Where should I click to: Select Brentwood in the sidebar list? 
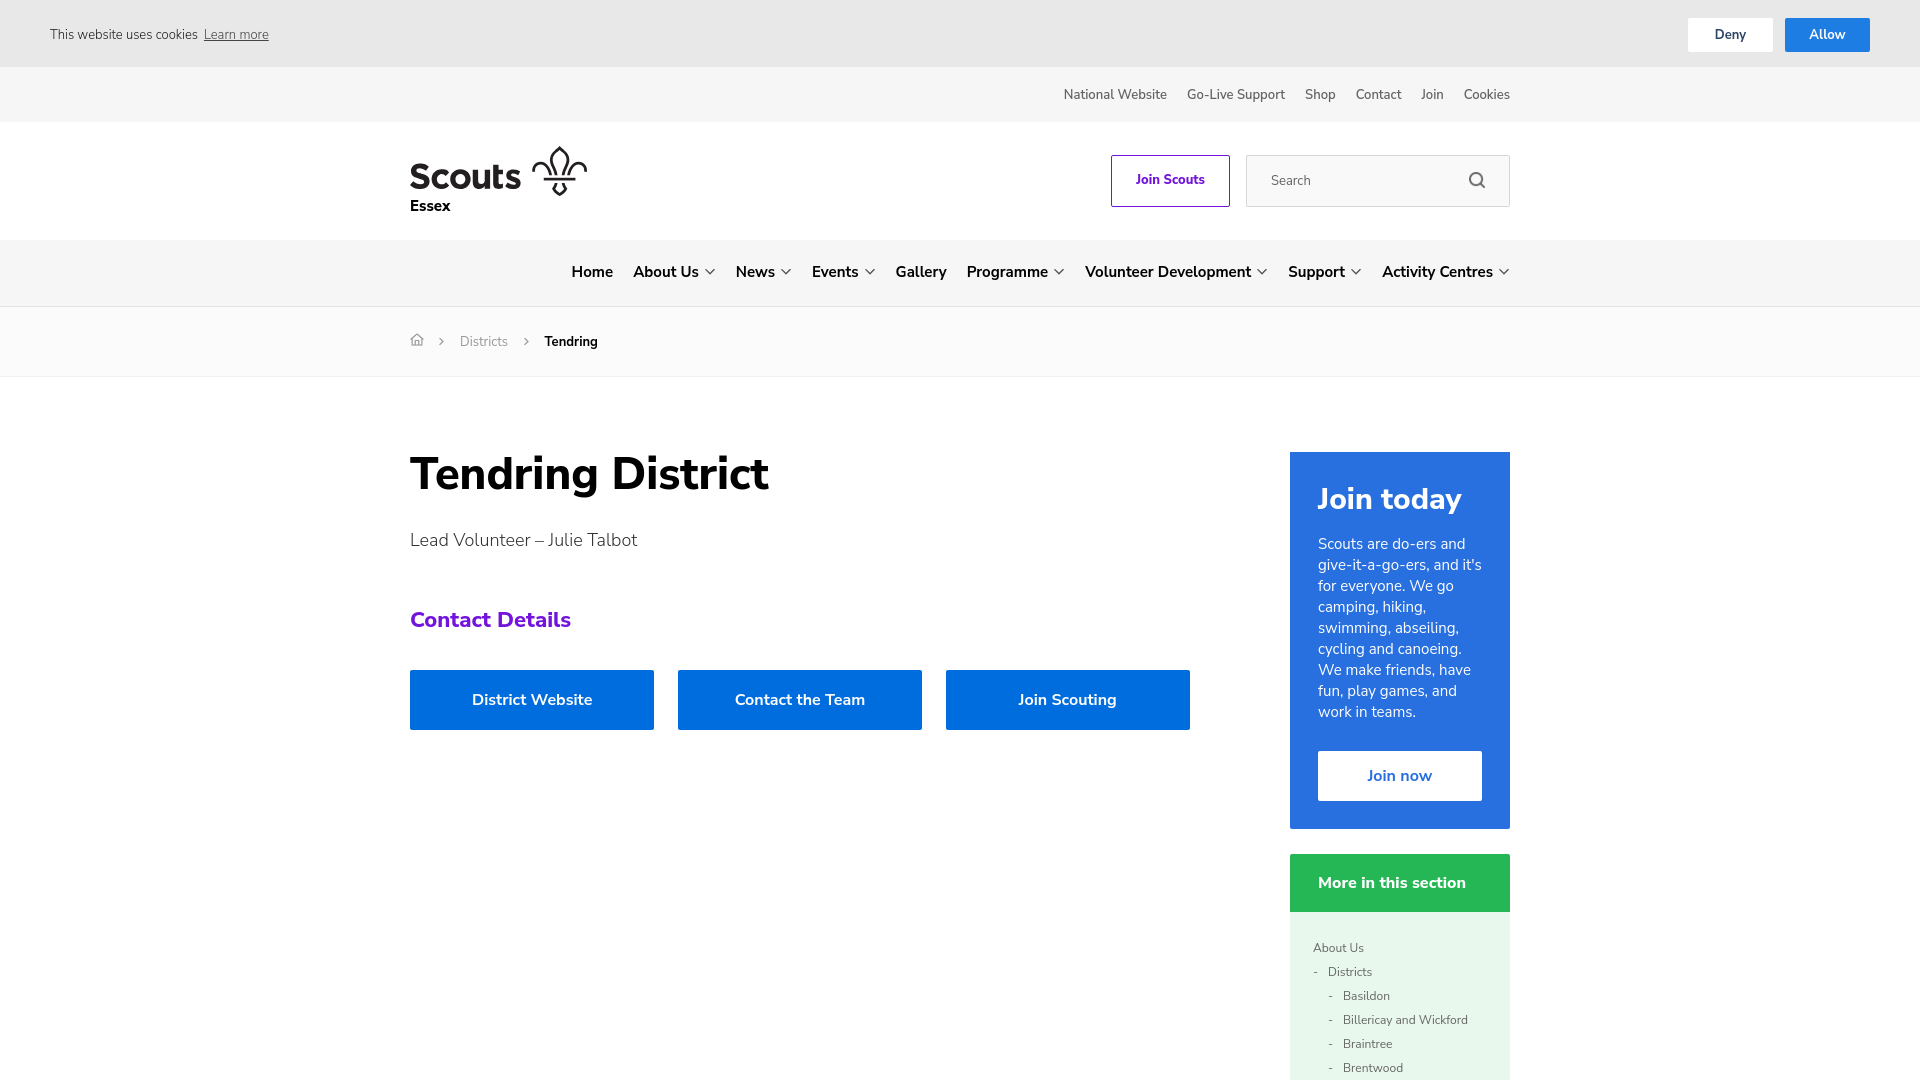(1373, 1068)
